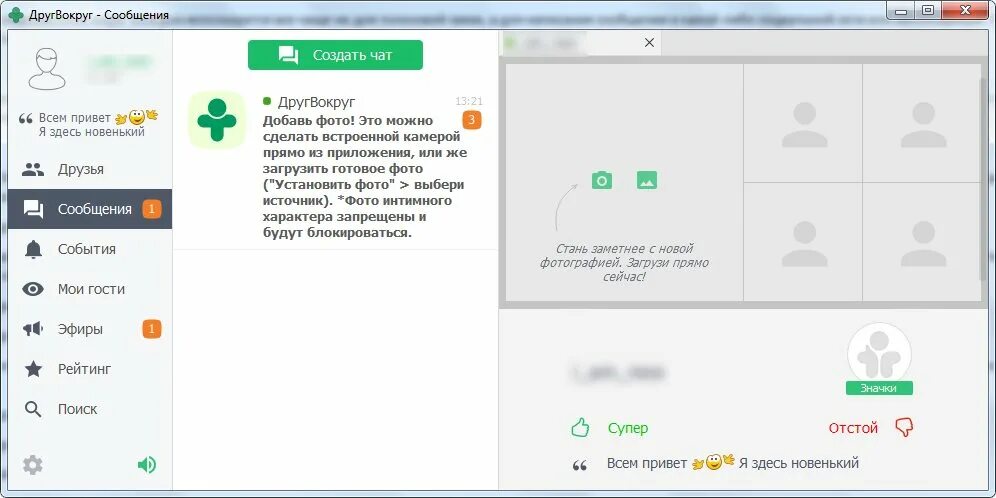Click the Эфиры megaphone icon
This screenshot has width=996, height=498.
point(33,329)
